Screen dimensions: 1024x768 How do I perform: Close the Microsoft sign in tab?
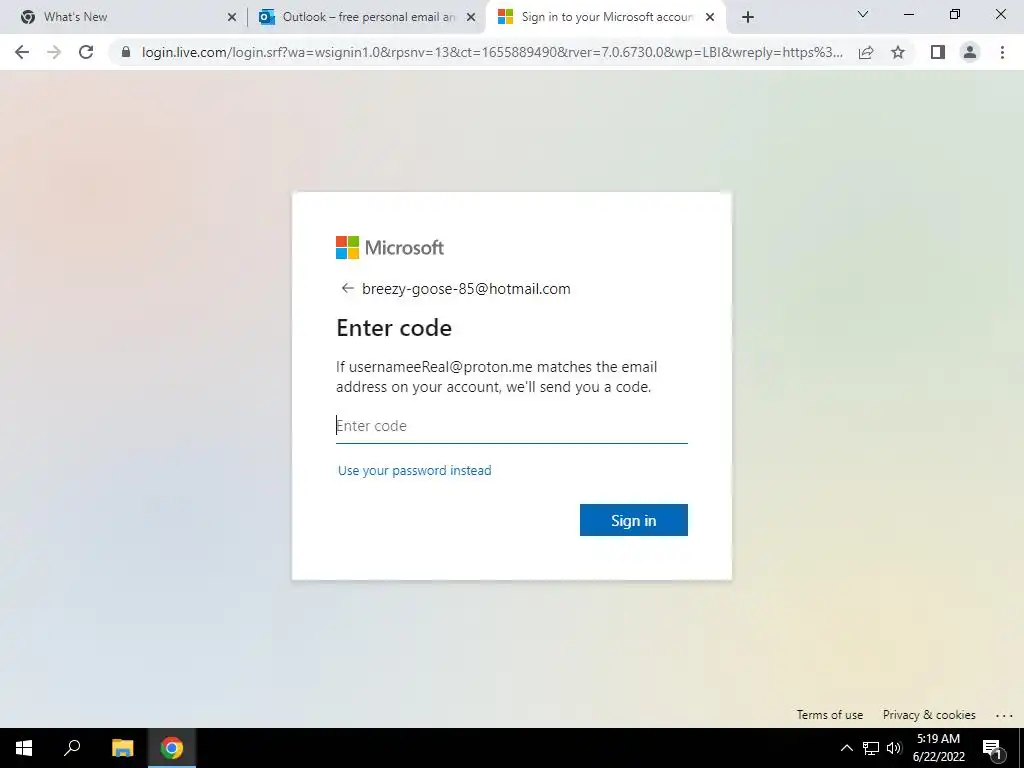710,17
